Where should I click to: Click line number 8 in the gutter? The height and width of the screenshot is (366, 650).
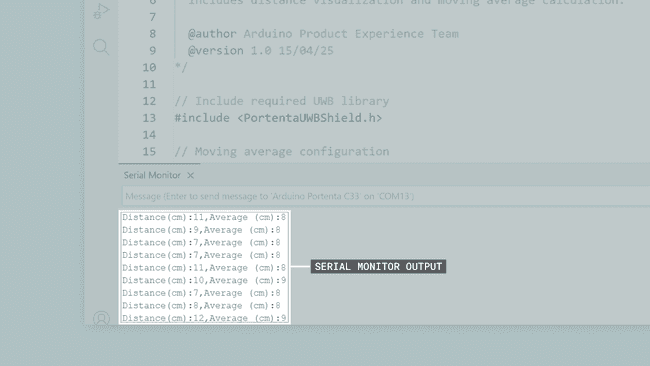tap(153, 34)
